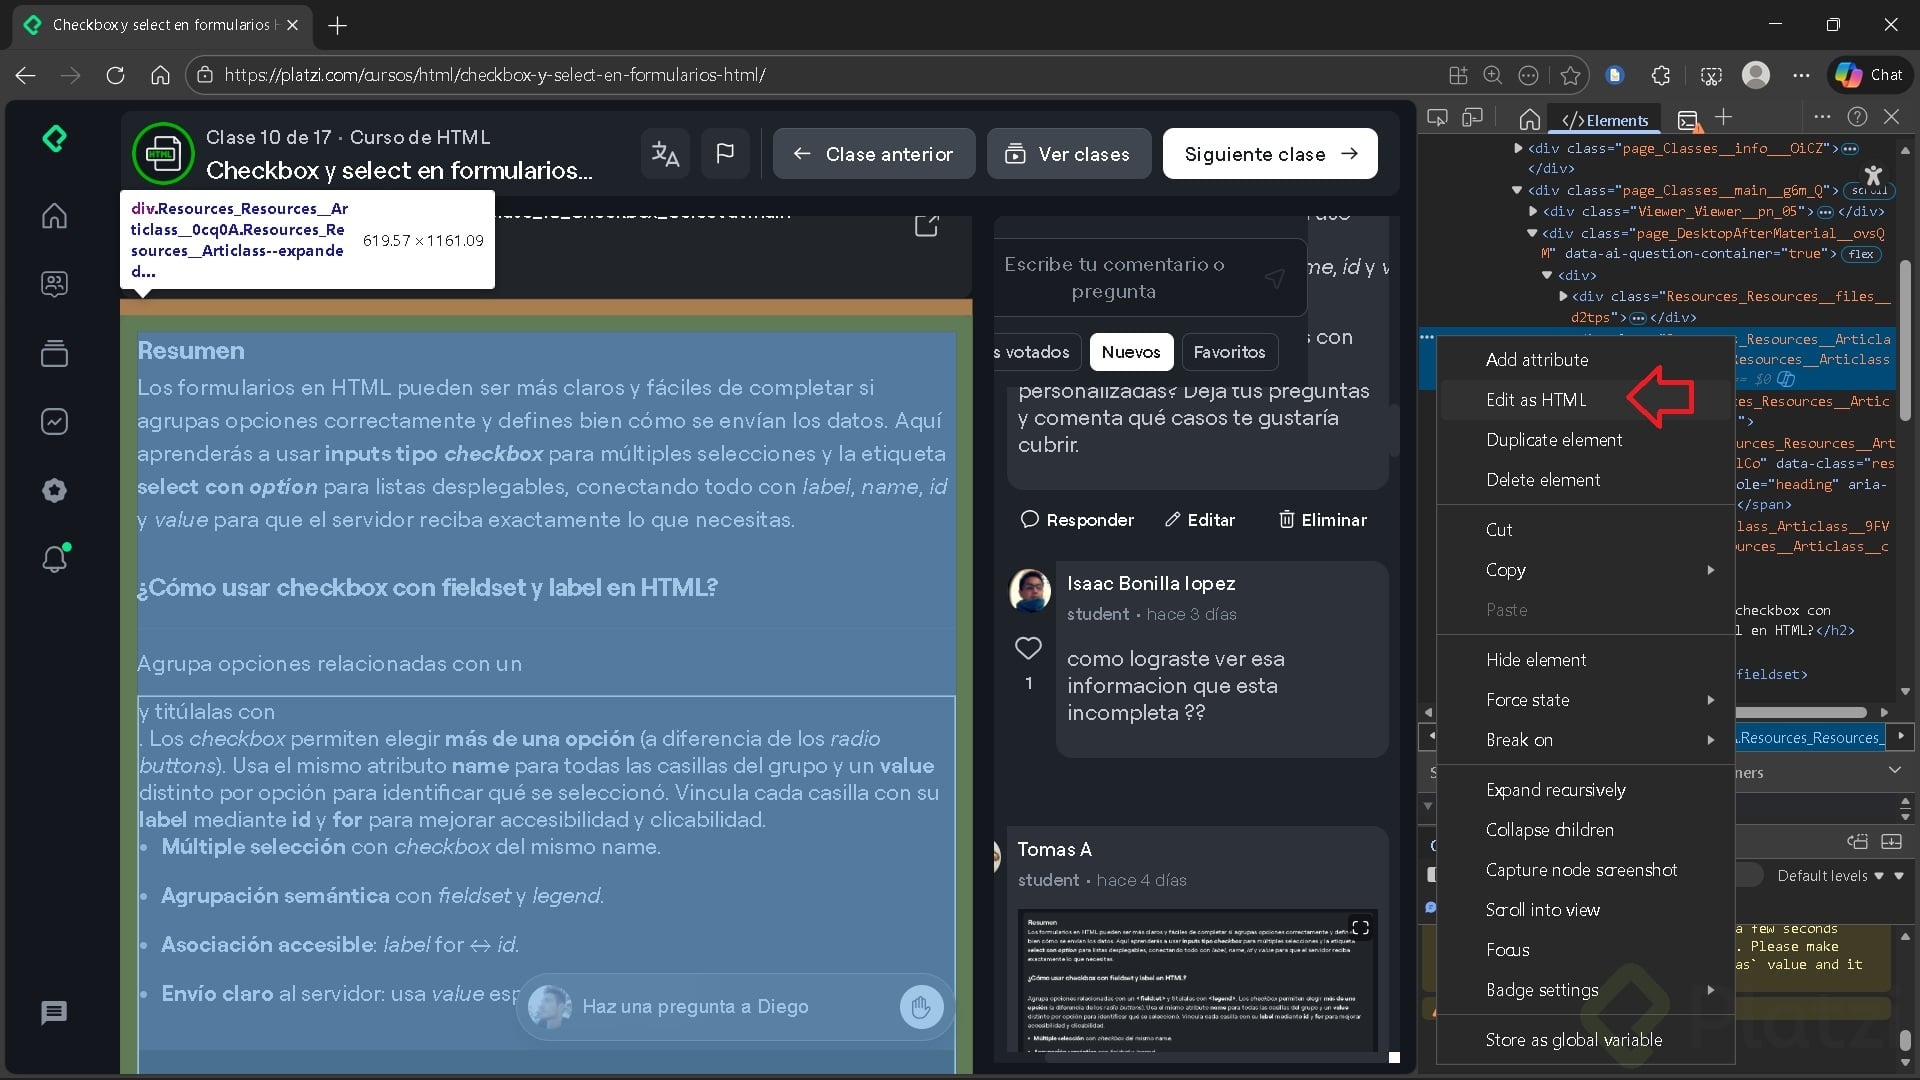The image size is (1920, 1080).
Task: Click the flex badge in Elements tree
Action: 1861,254
